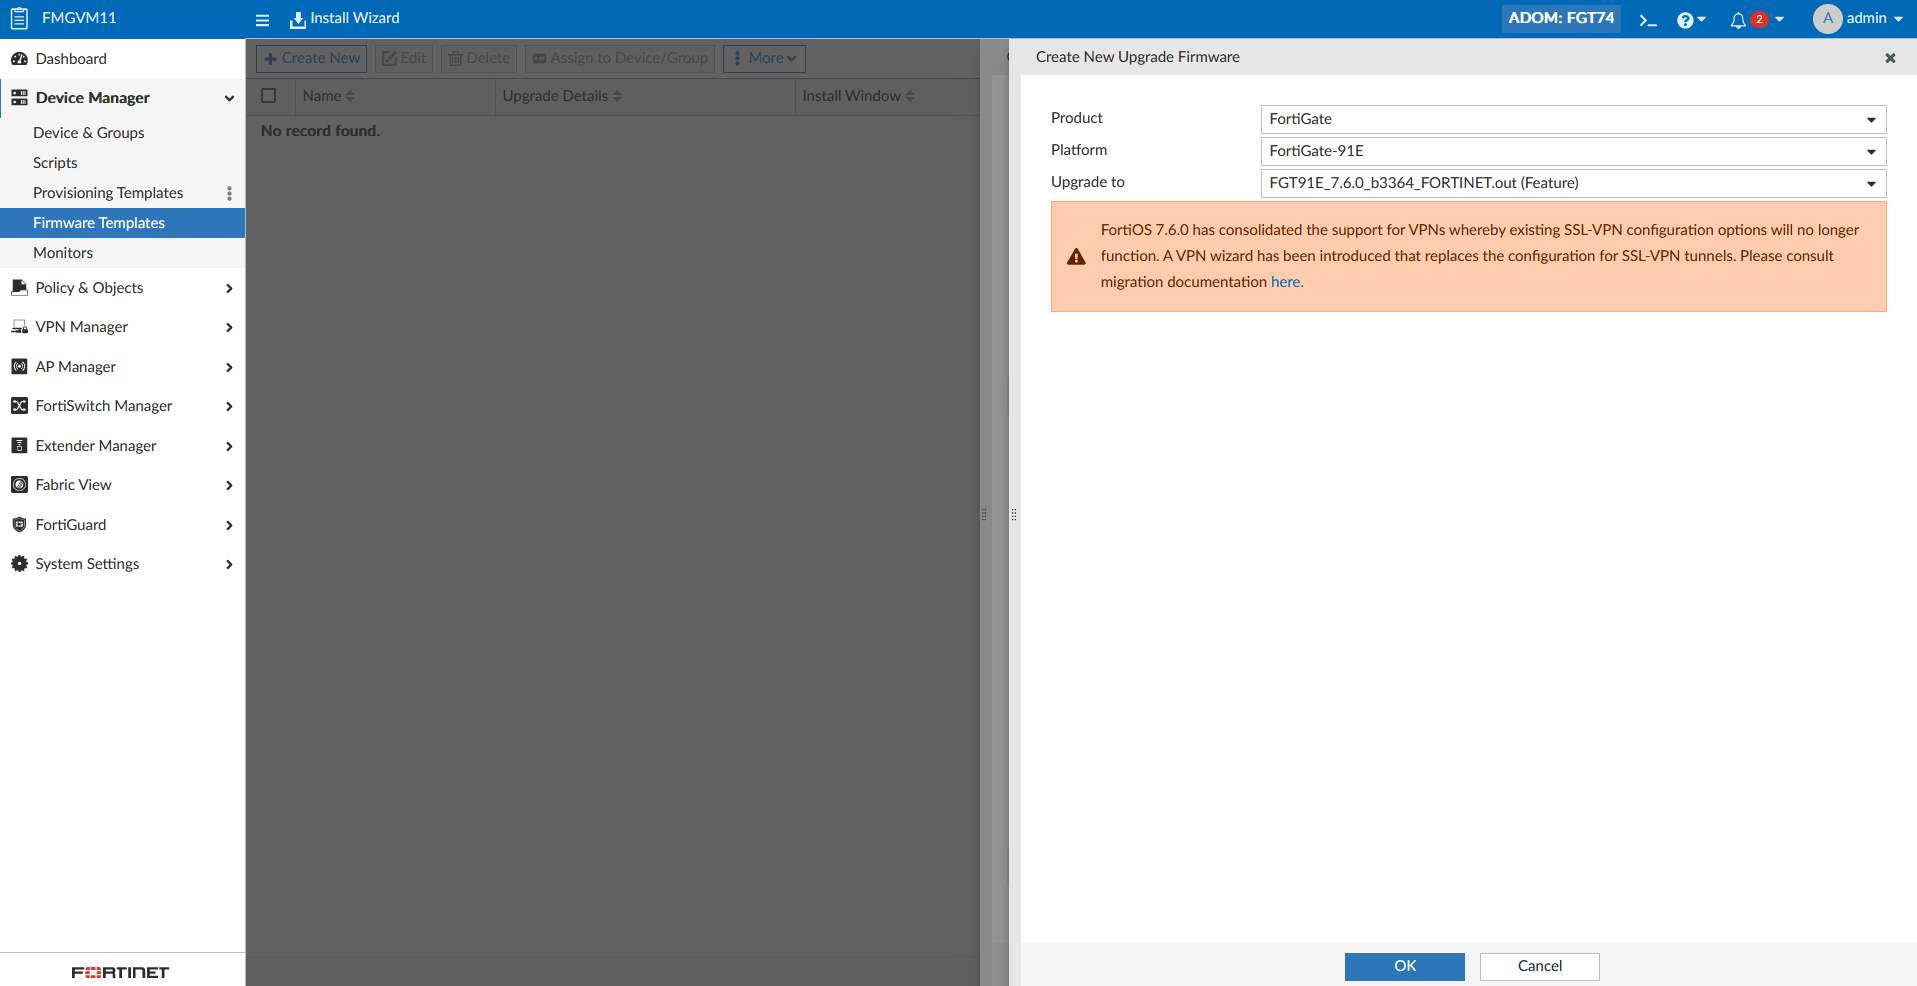Open the migration documentation here link

pyautogui.click(x=1286, y=282)
